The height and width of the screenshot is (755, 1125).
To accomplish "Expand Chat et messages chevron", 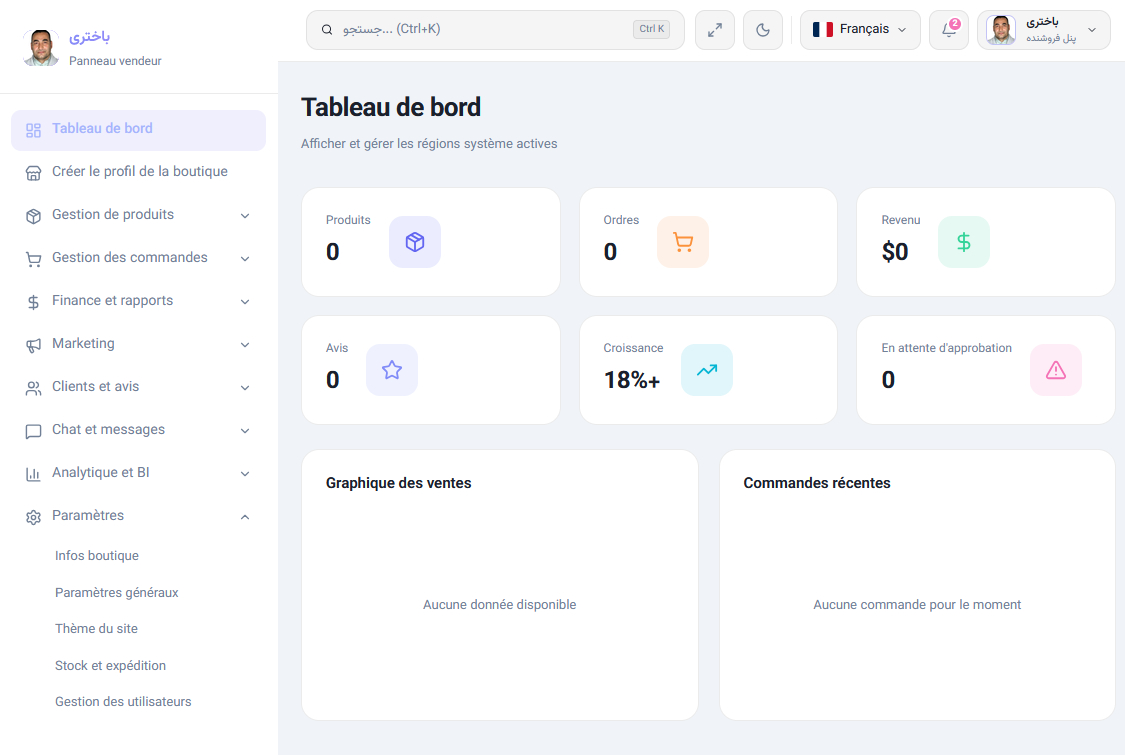I will pyautogui.click(x=245, y=431).
